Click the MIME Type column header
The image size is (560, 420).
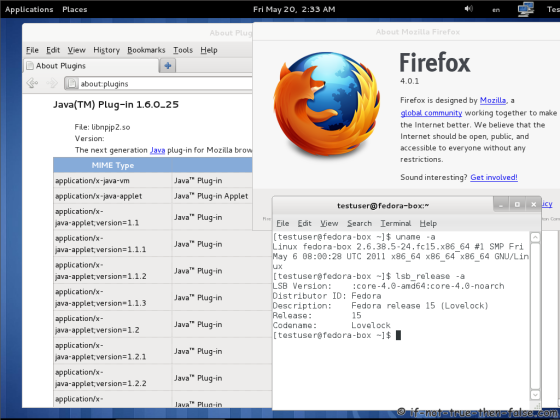[113, 165]
